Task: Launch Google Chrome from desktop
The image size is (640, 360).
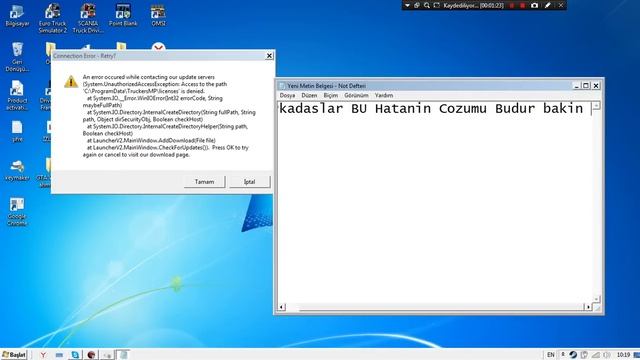Action: (x=17, y=211)
